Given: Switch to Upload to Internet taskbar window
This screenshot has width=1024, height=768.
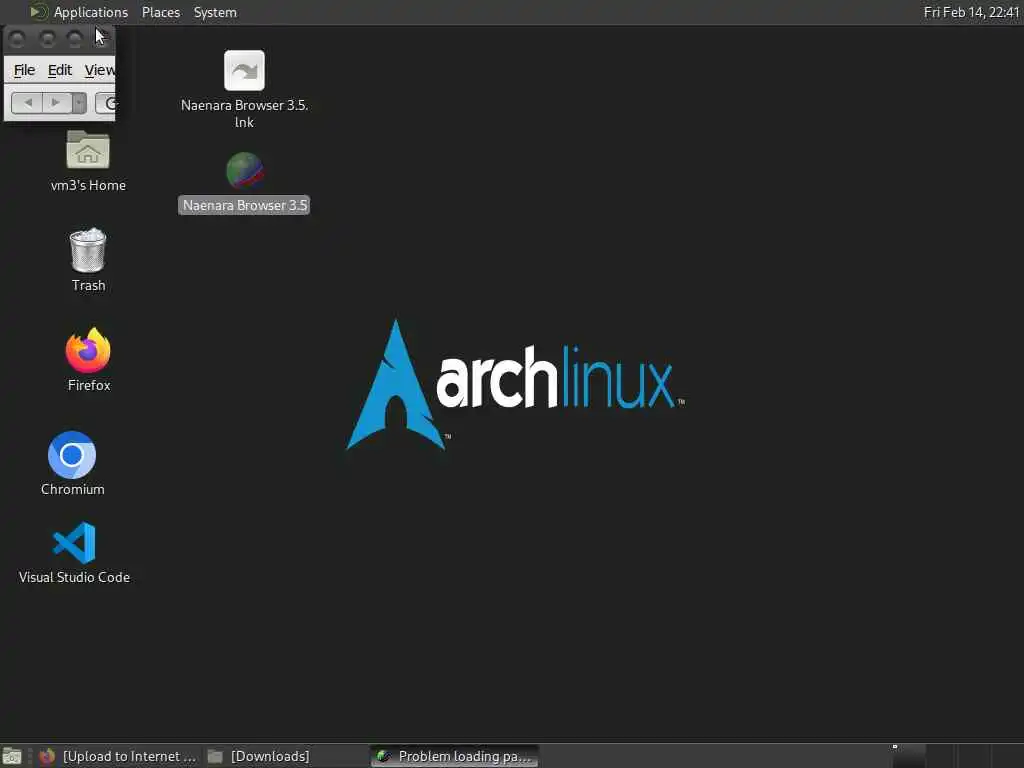Looking at the screenshot, I should 118,756.
